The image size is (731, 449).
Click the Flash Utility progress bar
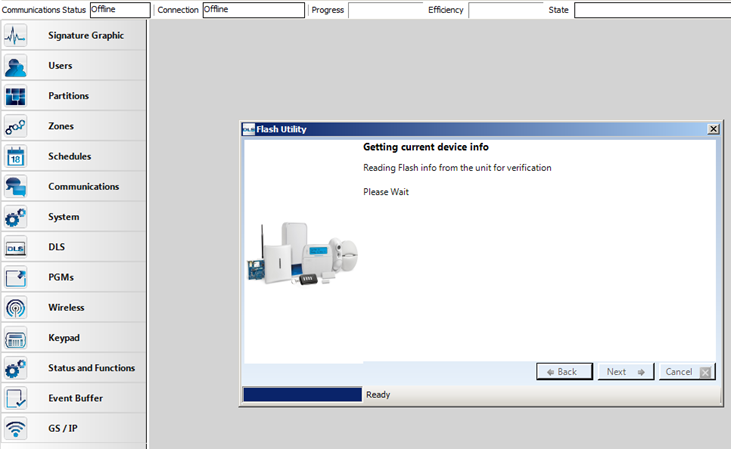301,395
